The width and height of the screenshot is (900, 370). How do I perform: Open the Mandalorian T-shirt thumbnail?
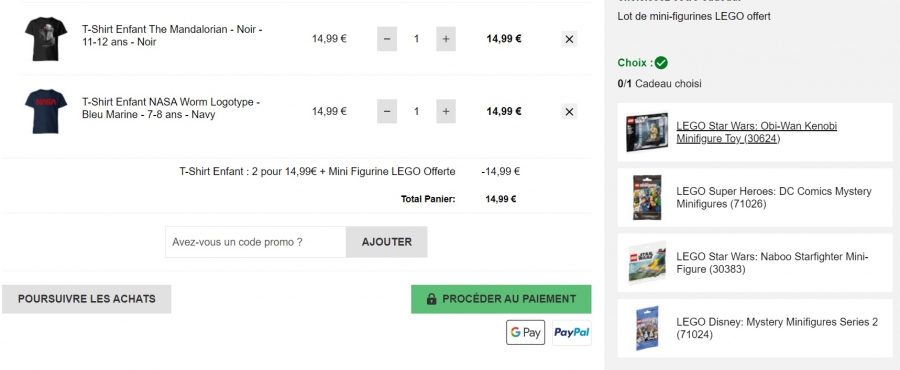[46, 39]
